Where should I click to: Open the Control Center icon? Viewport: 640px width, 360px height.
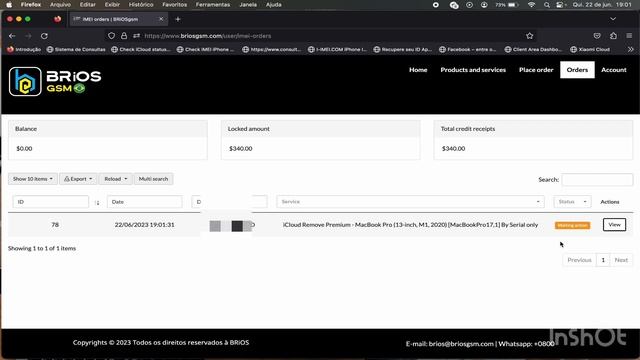(x=560, y=5)
